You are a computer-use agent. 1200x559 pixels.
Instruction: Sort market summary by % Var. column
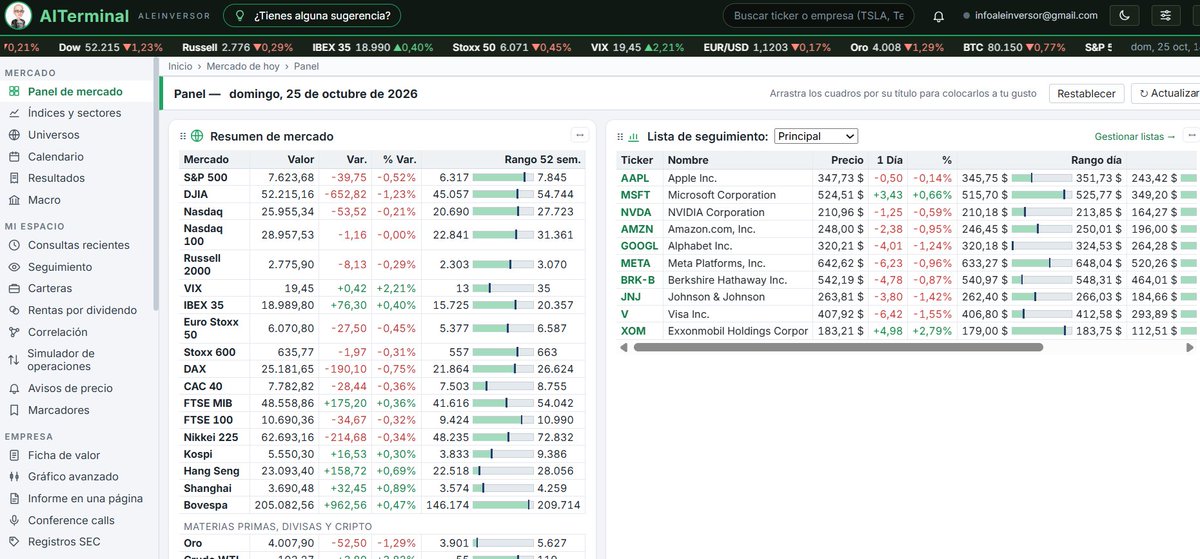(400, 160)
